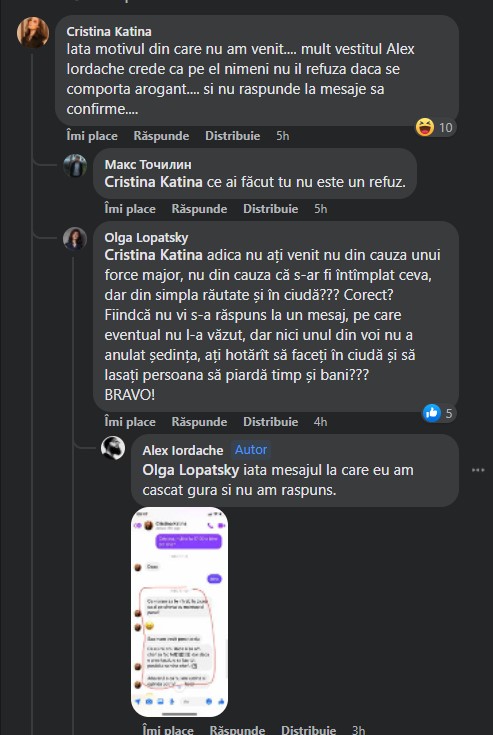Open the Alex Iordache name link
The image size is (493, 735).
(x=183, y=450)
